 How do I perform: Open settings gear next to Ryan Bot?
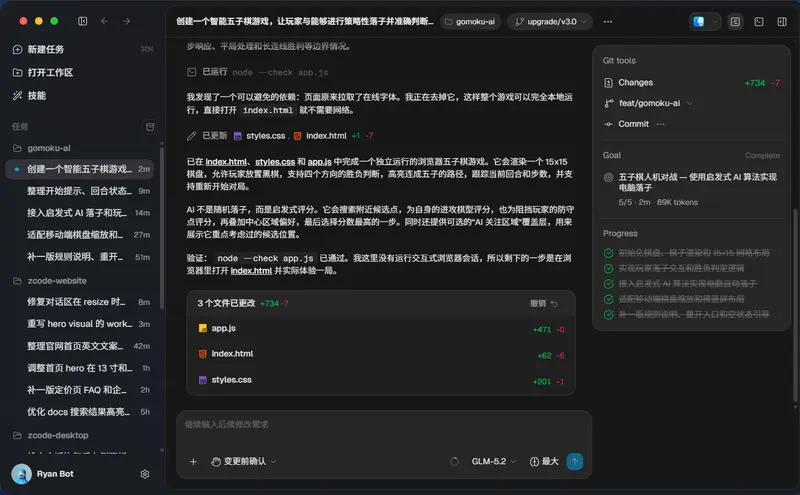(145, 474)
